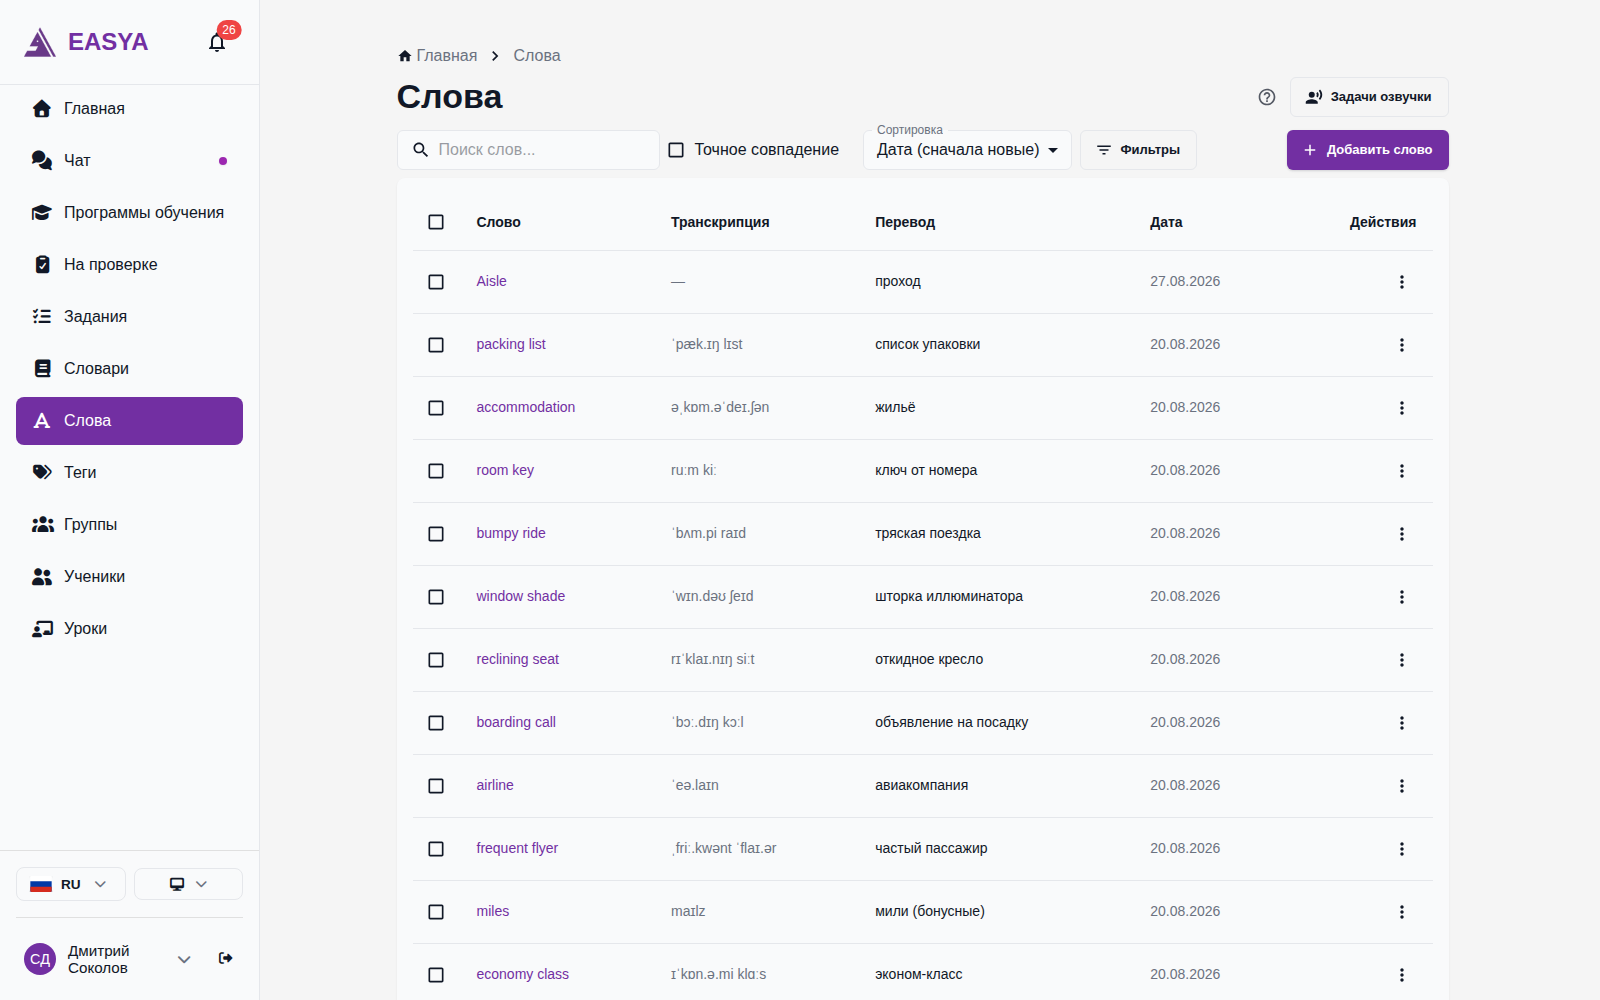Click the logout icon beside Дмитрий Соколов
1600x1000 pixels.
(226, 958)
